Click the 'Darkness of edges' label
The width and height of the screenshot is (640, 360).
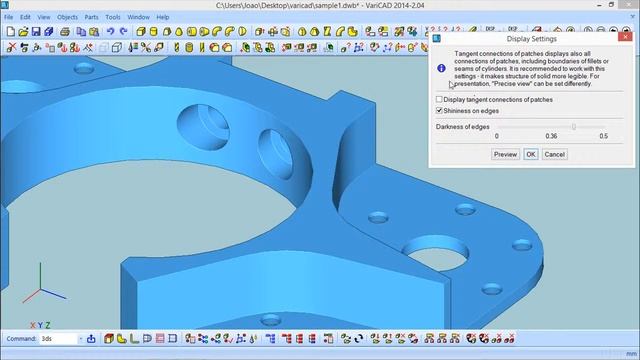click(462, 127)
